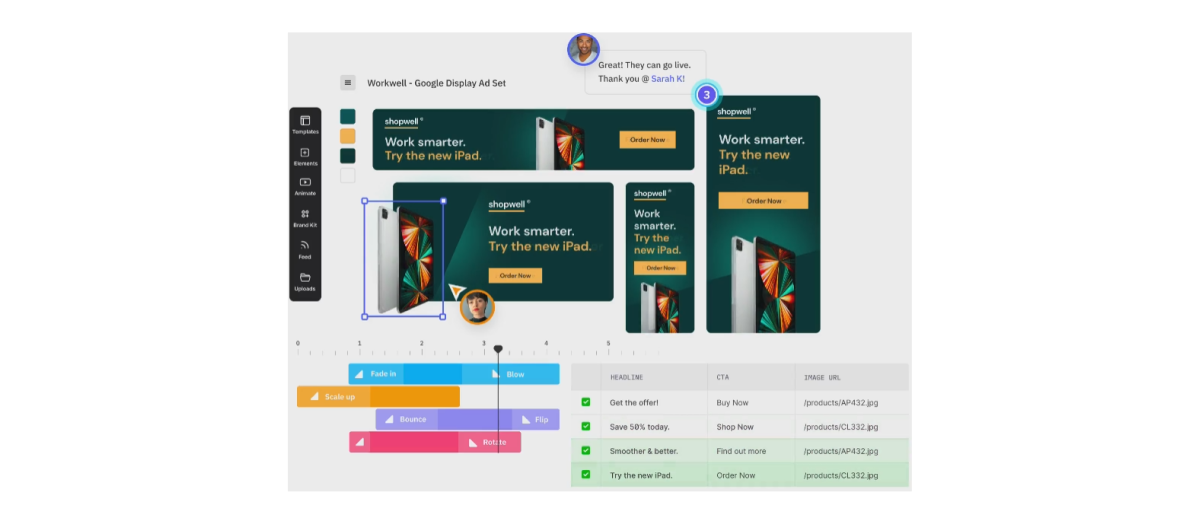Viewport: 1200px width, 522px height.
Task: Uncheck the 'Get the offer!' row checkbox
Action: pos(586,402)
